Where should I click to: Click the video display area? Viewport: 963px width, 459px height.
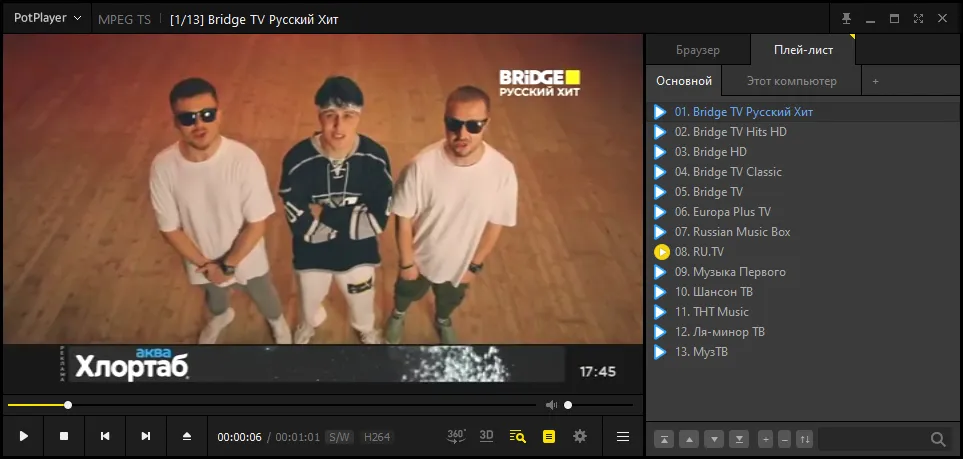pyautogui.click(x=323, y=212)
